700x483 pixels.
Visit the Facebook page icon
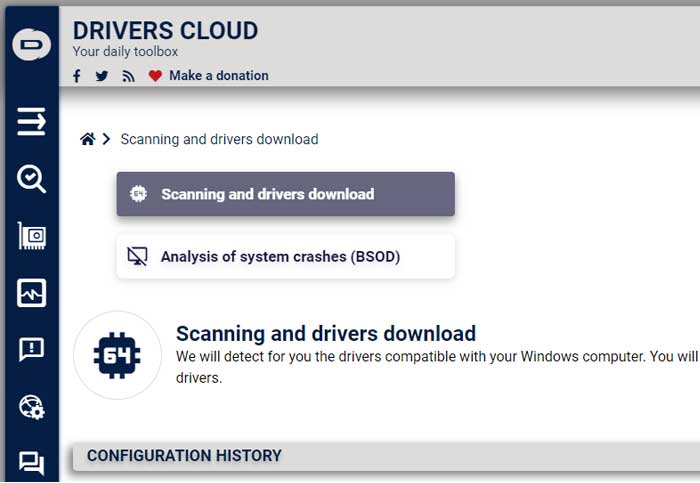coord(77,76)
